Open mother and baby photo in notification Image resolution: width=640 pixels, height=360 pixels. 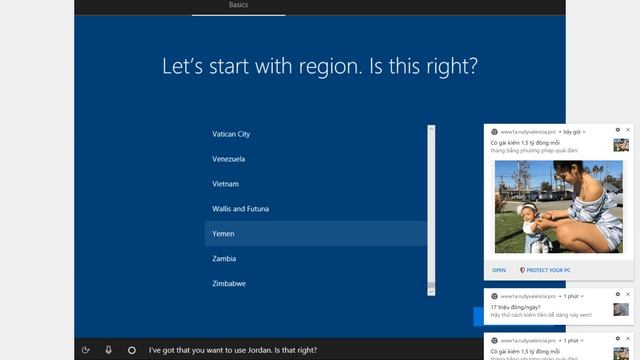559,207
